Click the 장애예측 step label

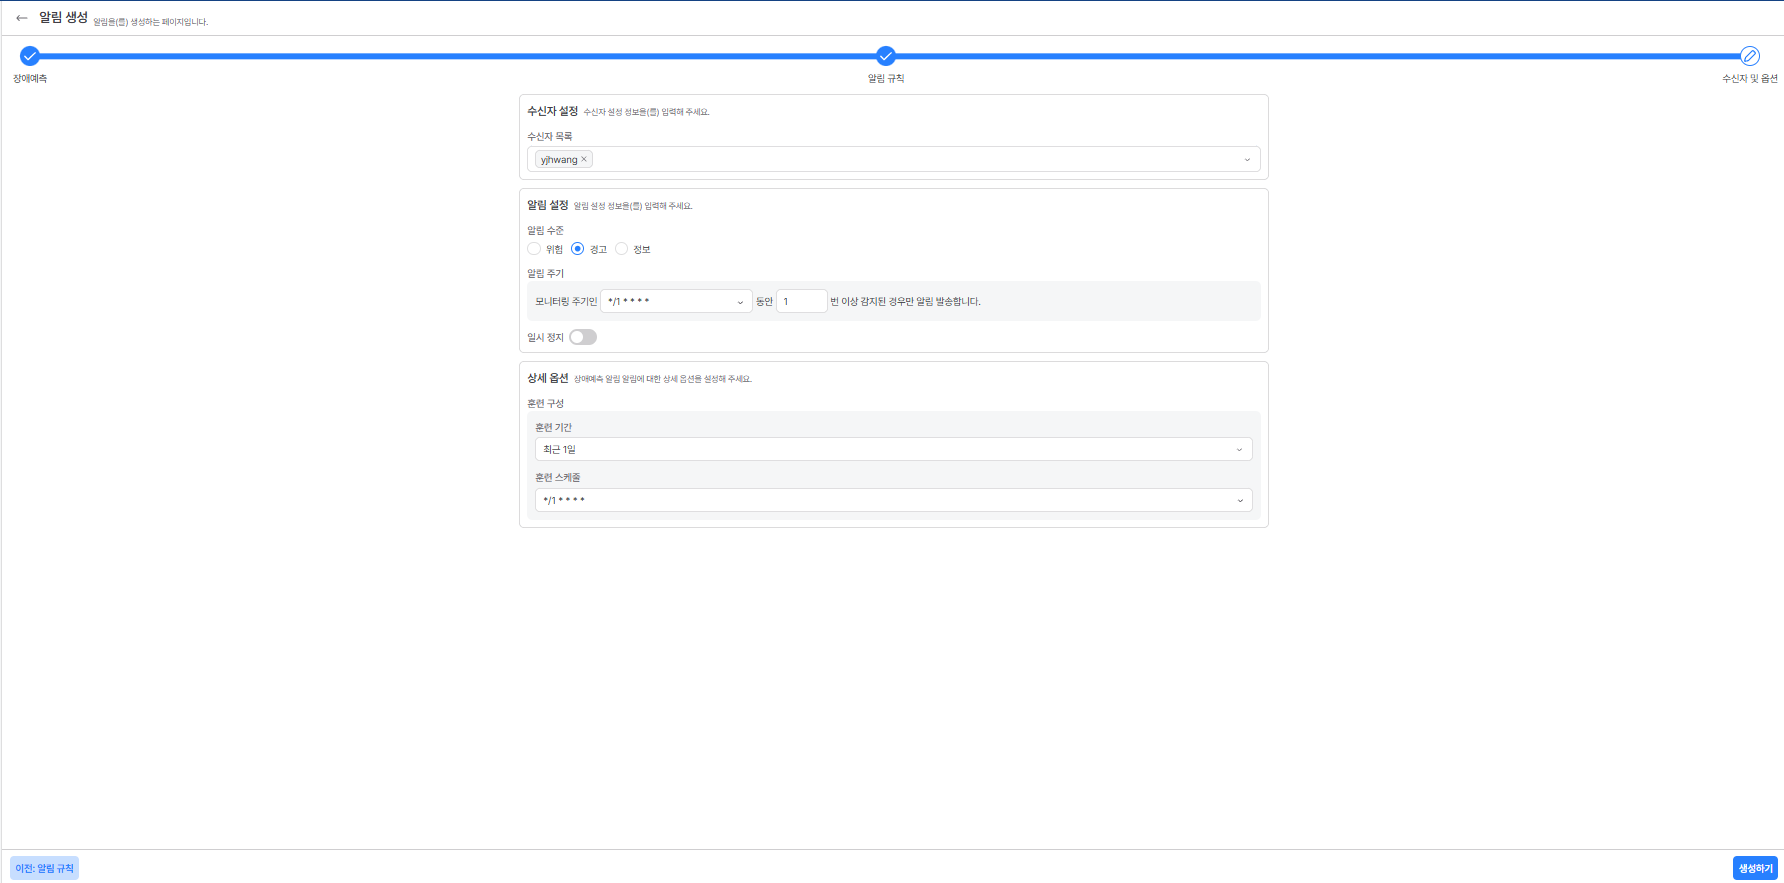30,79
